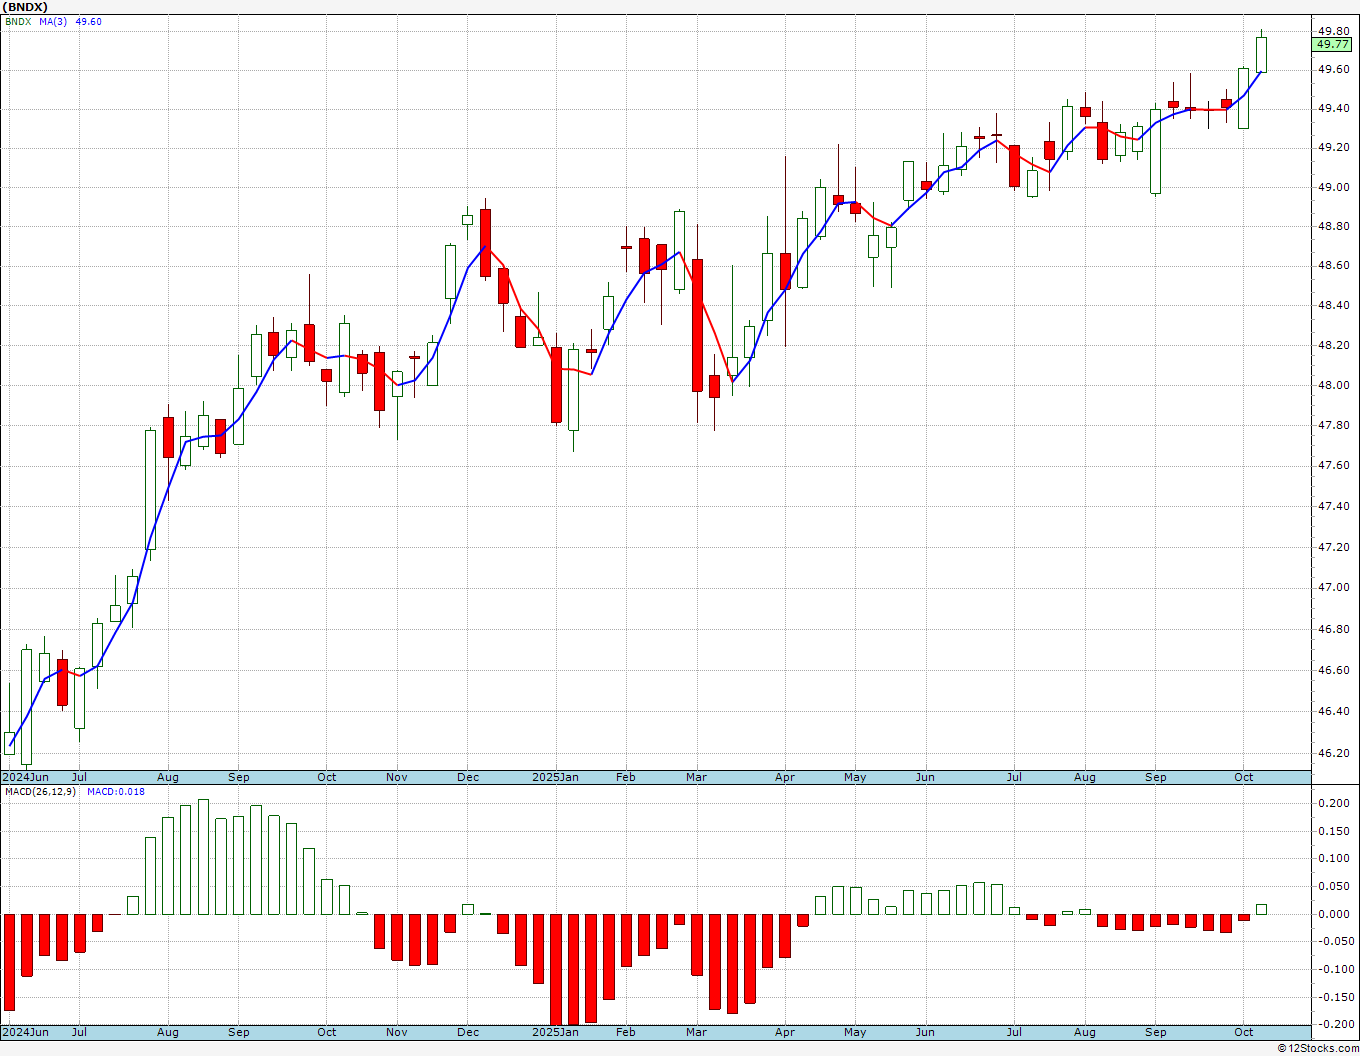The height and width of the screenshot is (1056, 1360).
Task: Click the BNDX ticker title at top
Action: pyautogui.click(x=26, y=7)
